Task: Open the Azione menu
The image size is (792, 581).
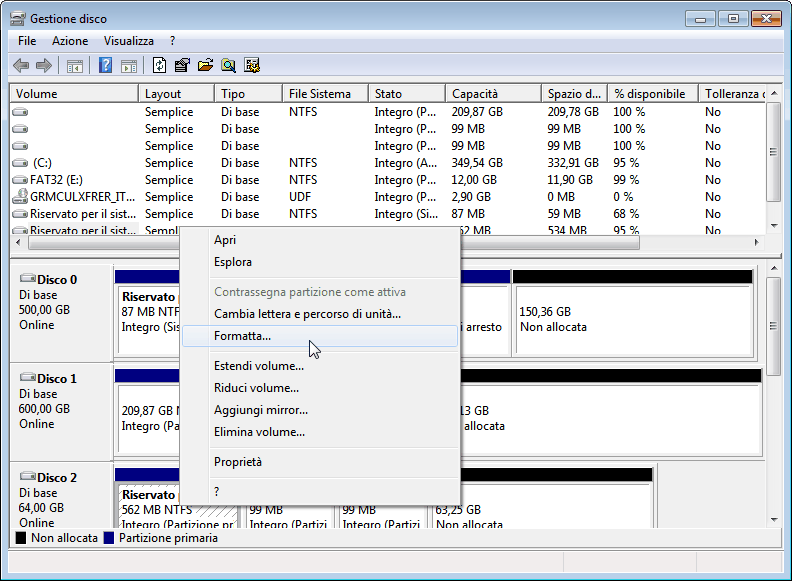Action: point(70,41)
